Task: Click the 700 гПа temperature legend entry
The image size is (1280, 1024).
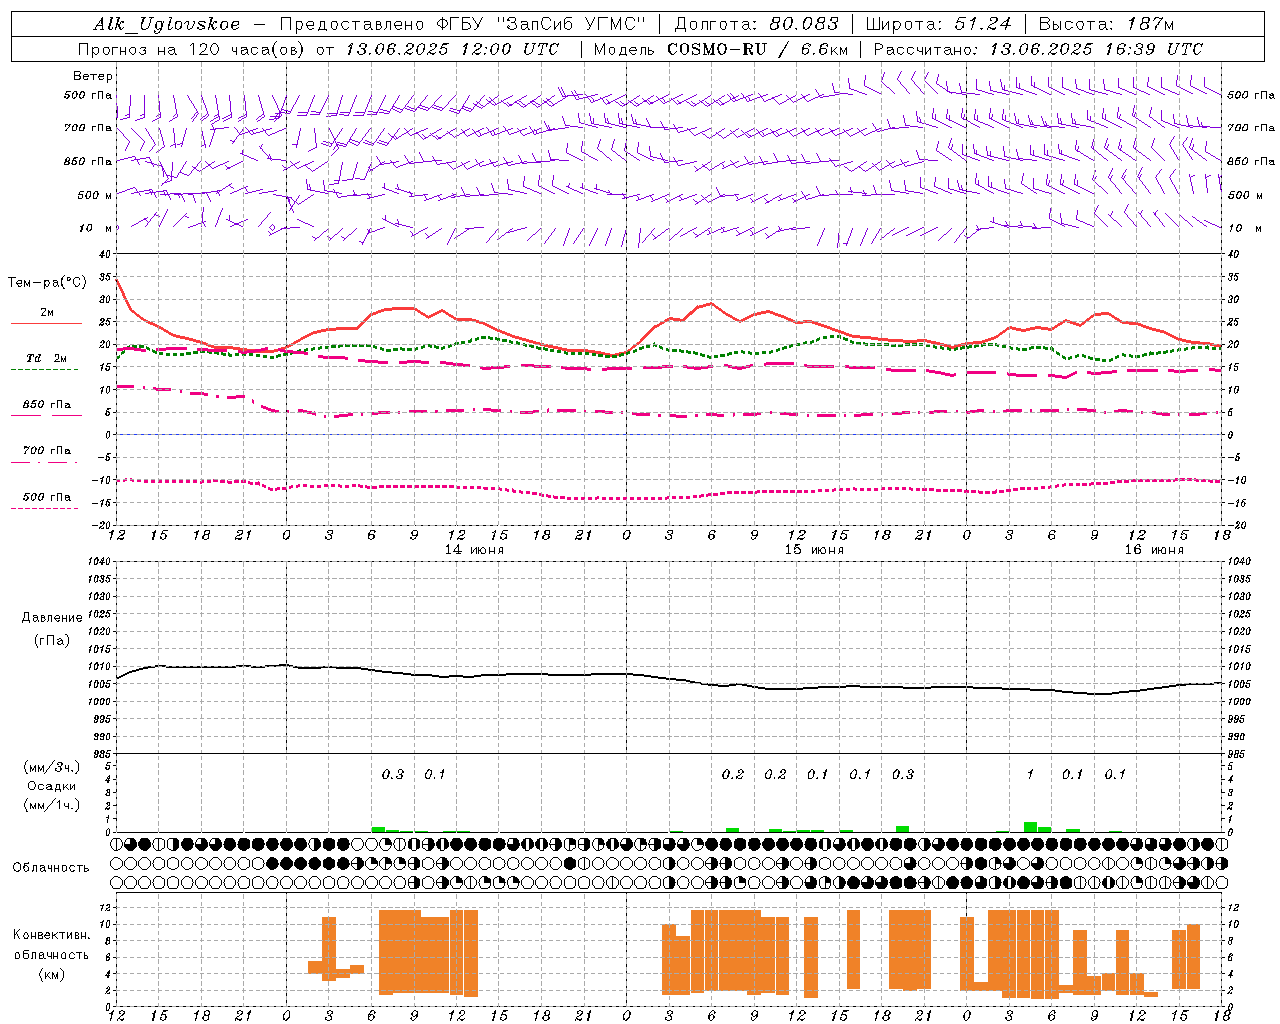Action: tap(46, 450)
